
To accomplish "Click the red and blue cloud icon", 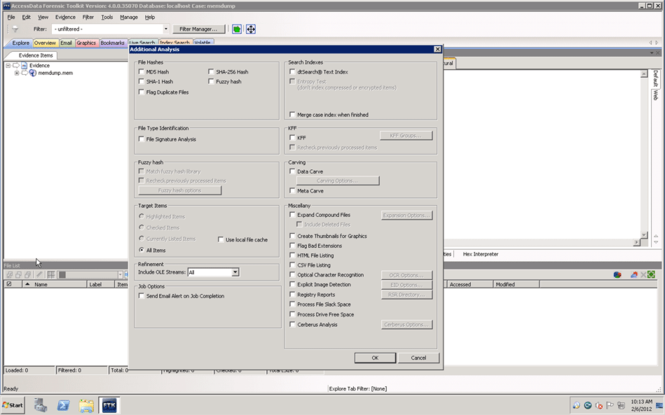I will click(634, 275).
